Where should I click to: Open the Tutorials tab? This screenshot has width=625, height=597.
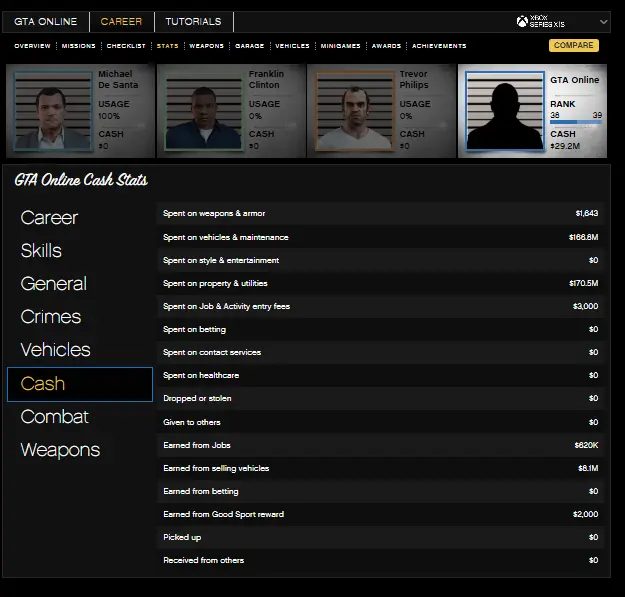(x=193, y=22)
